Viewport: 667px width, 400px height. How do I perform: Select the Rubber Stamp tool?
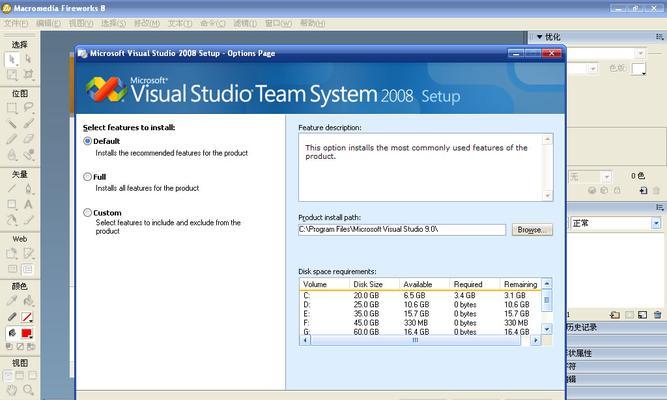tap(28, 155)
